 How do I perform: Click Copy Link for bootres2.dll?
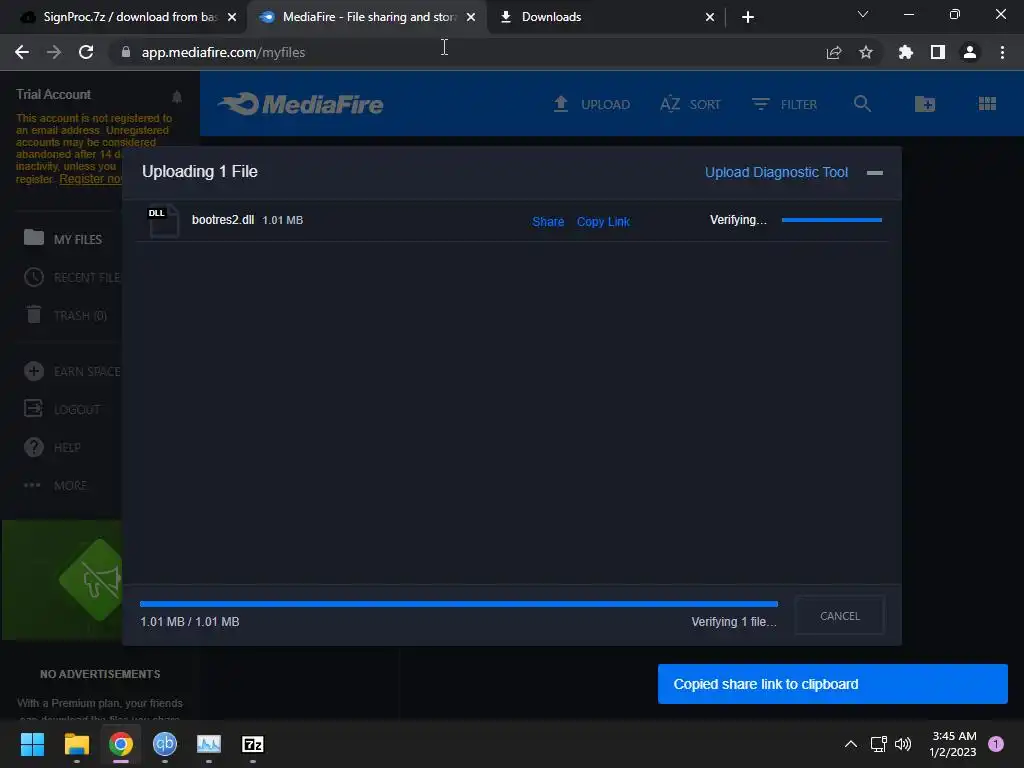click(x=603, y=221)
